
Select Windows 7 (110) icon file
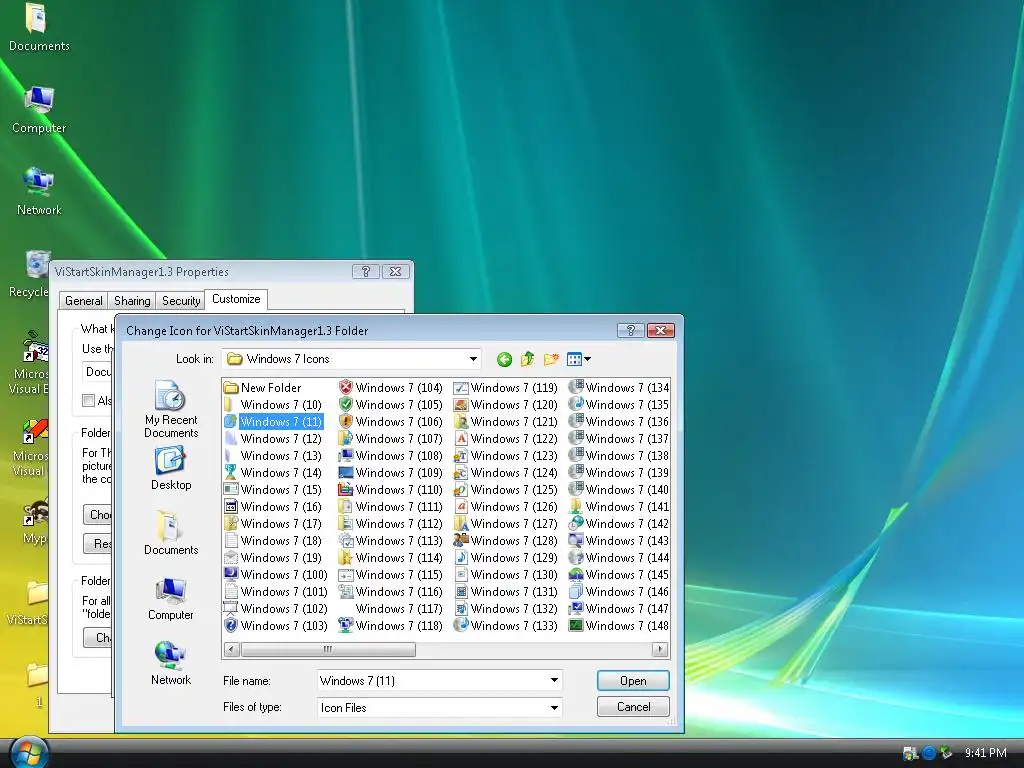tap(391, 490)
